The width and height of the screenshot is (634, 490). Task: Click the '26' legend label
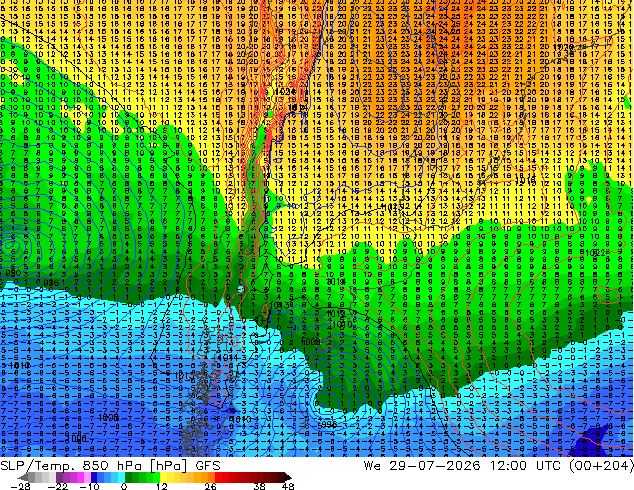tap(210, 486)
